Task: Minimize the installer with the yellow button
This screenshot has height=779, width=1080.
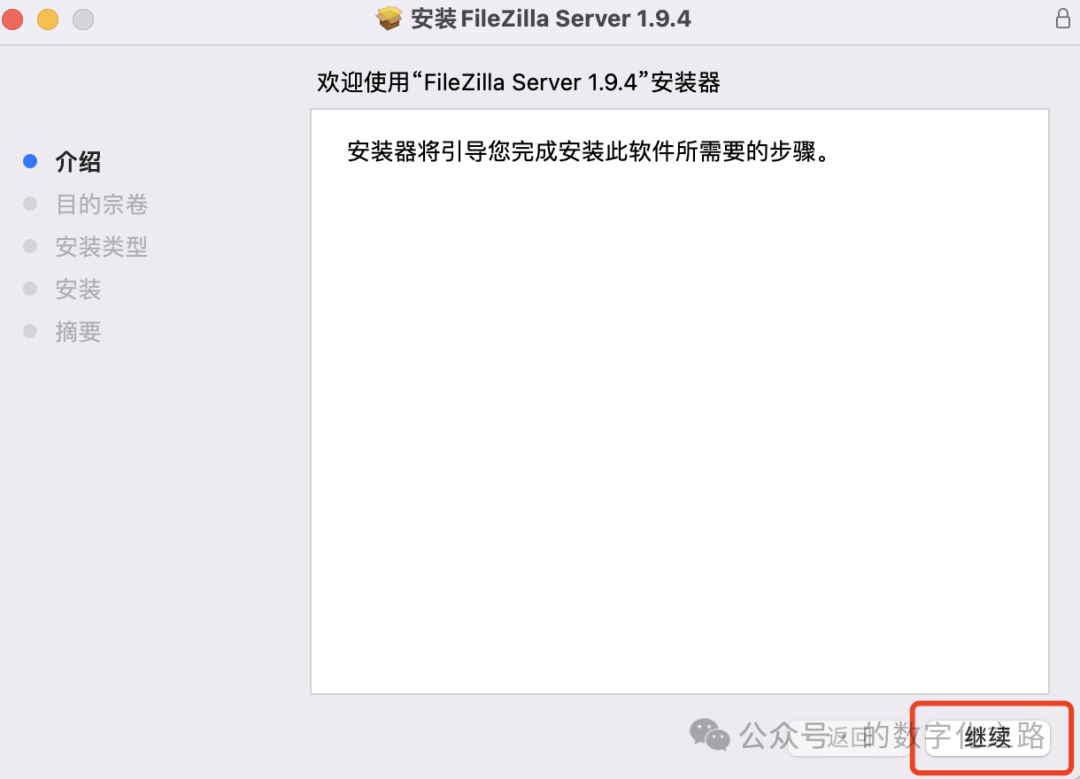Action: pos(48,19)
